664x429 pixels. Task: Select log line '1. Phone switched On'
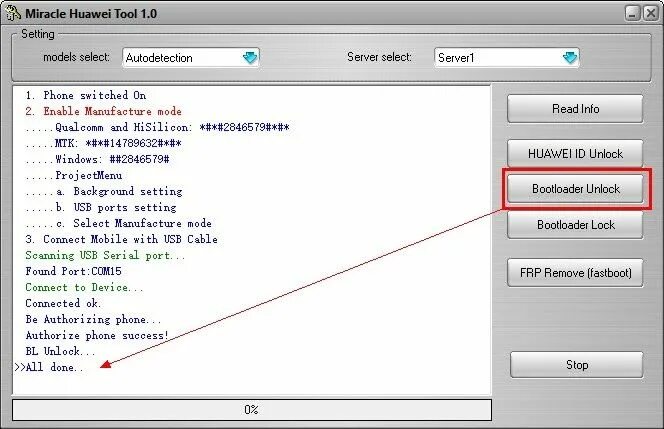[x=86, y=95]
